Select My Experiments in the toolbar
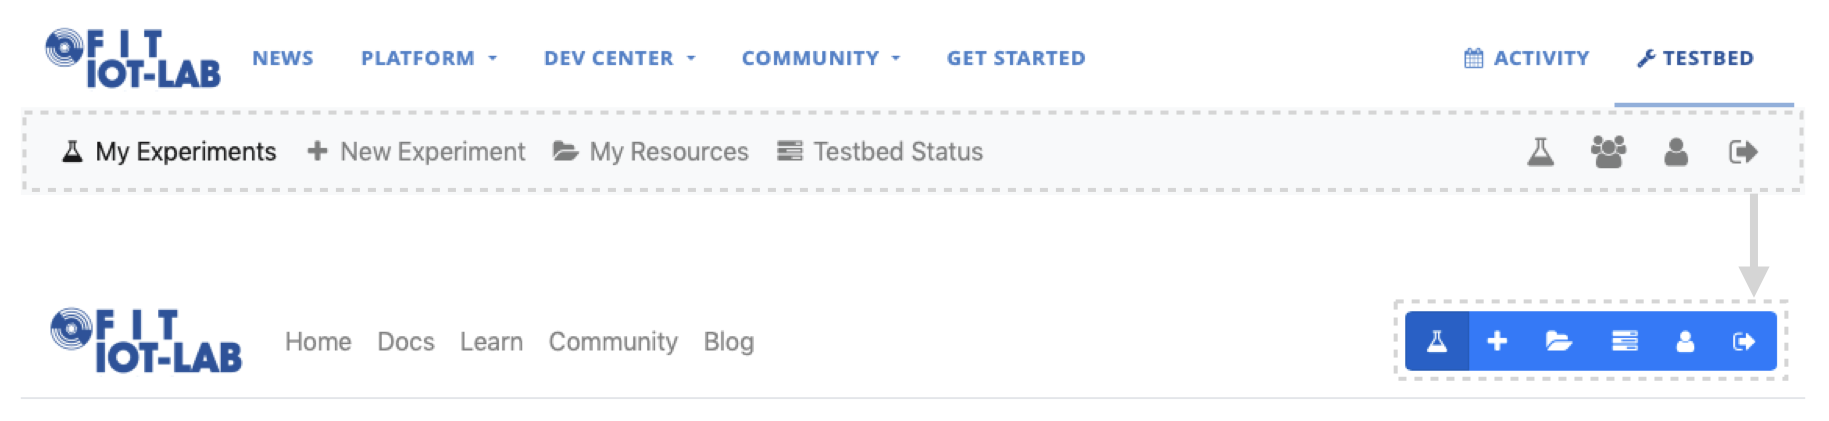This screenshot has height=421, width=1829. [x=169, y=152]
